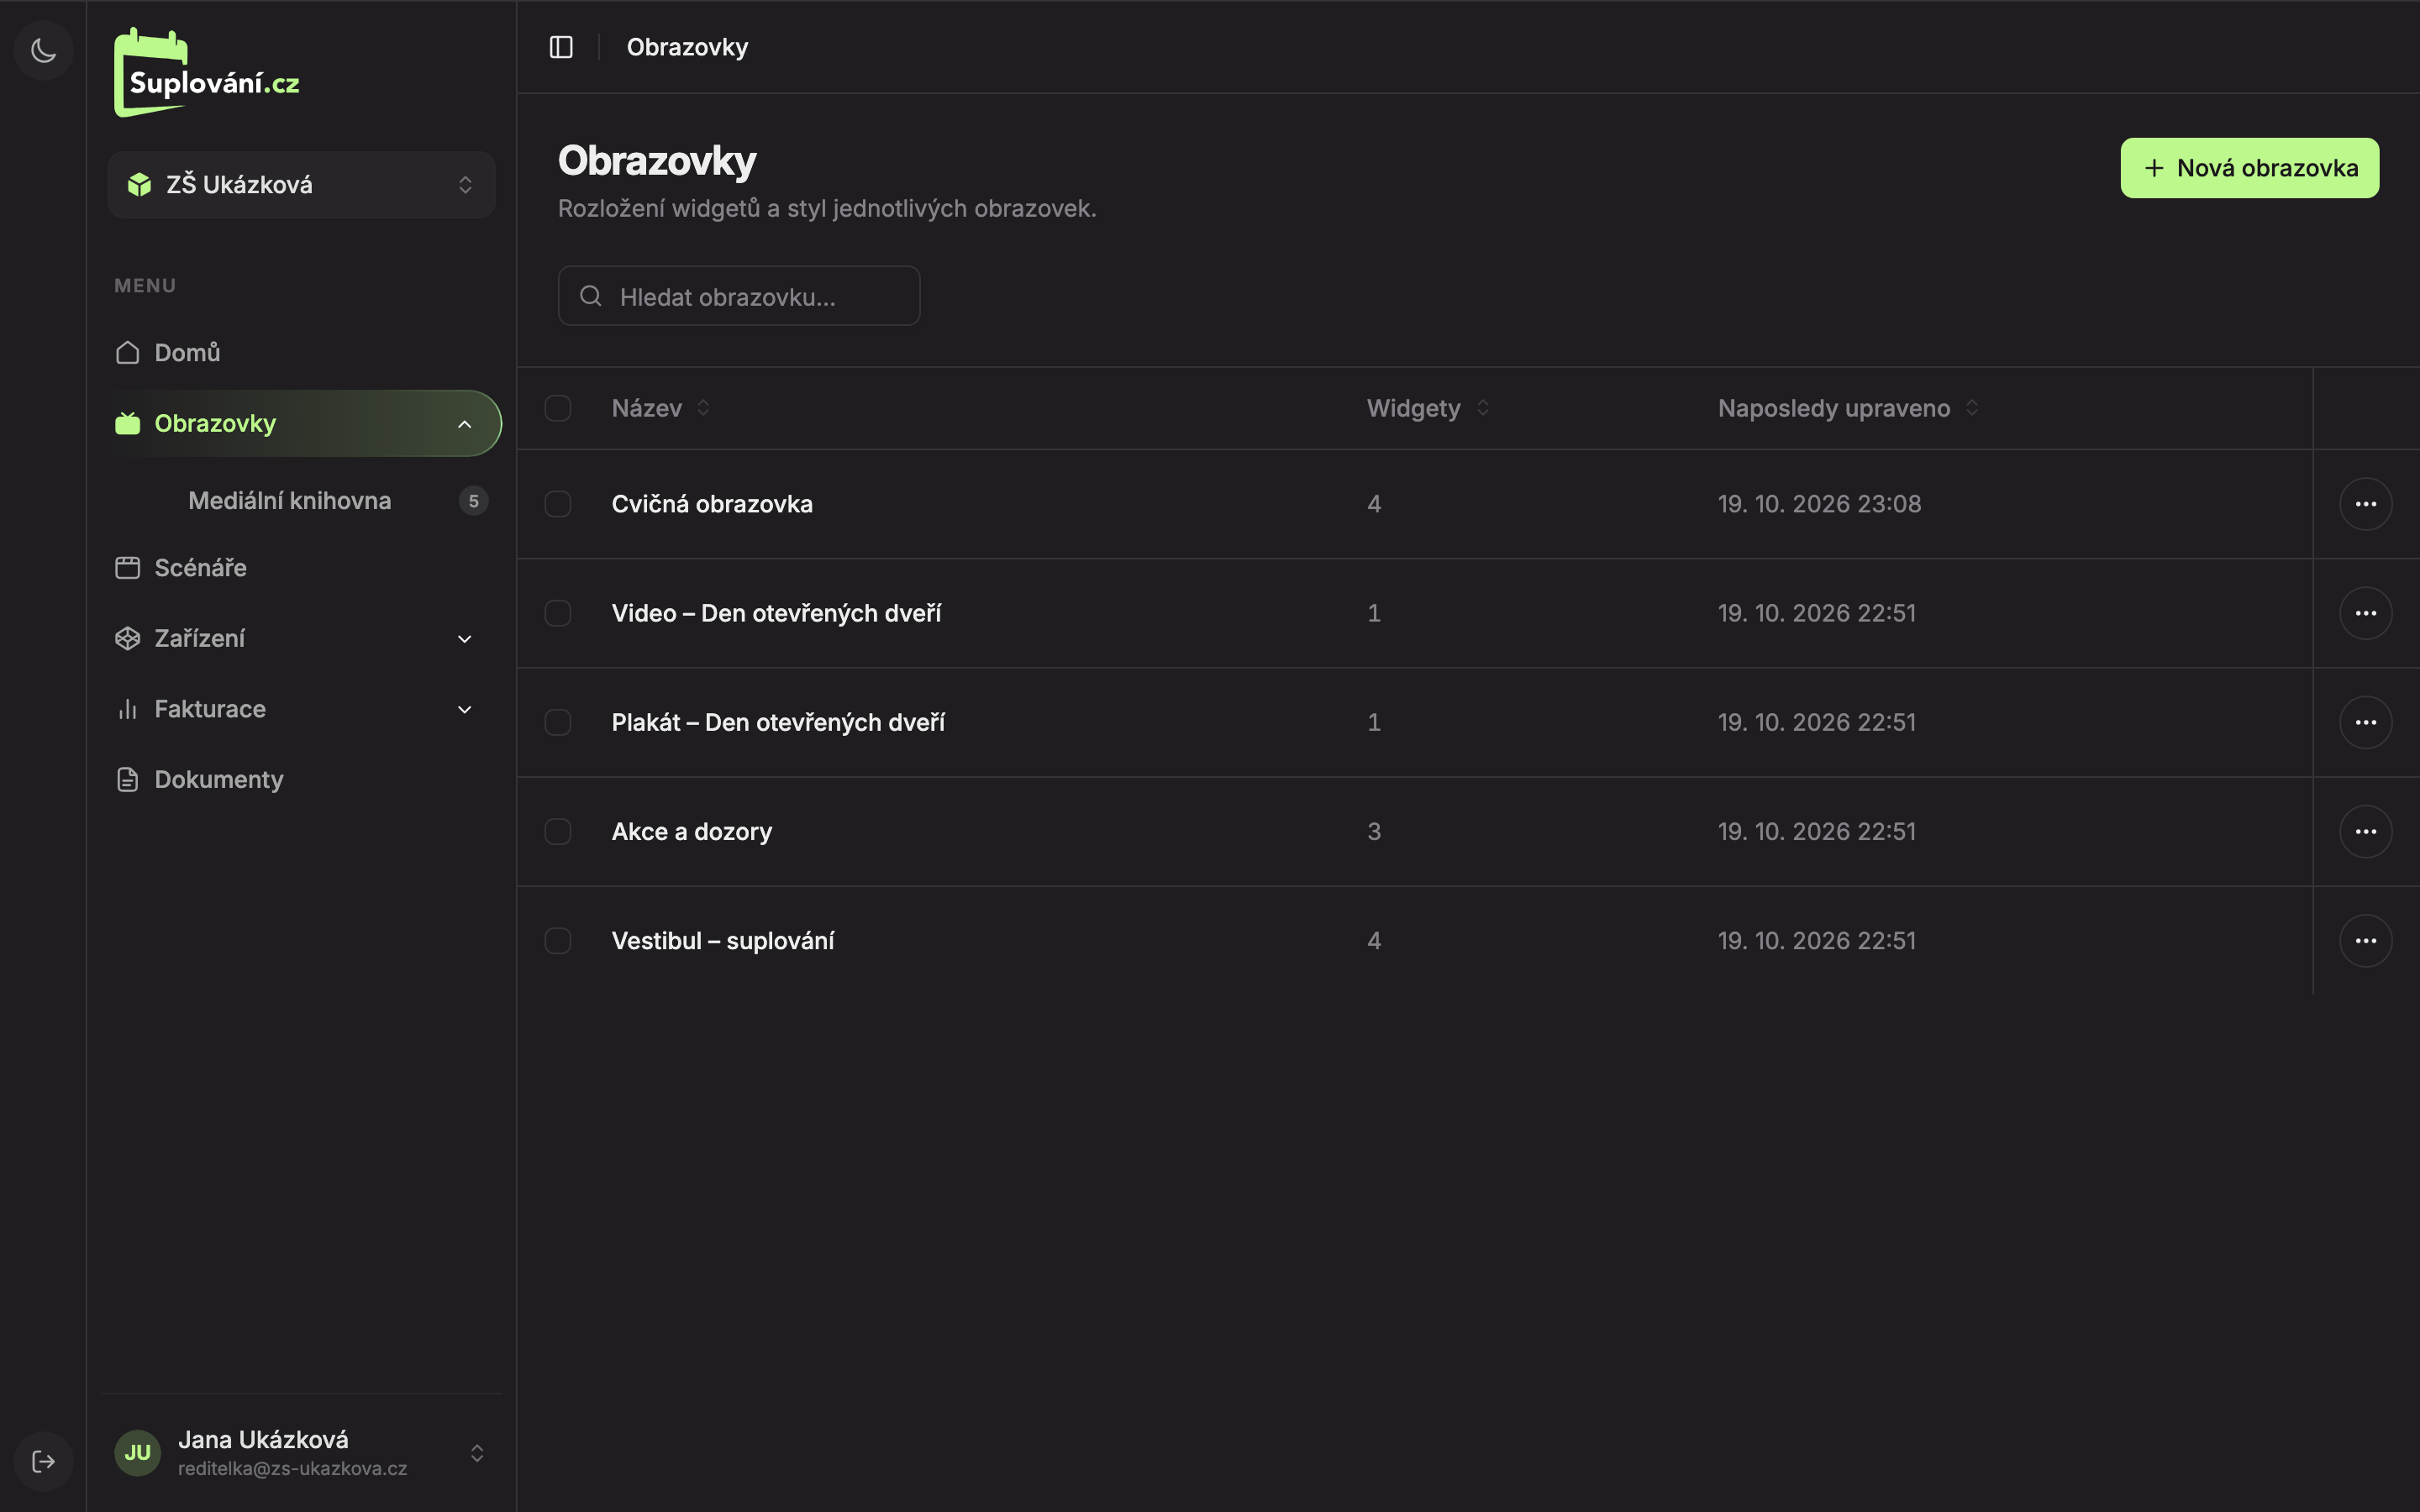
Task: Check the Video – Den otevřených dveří checkbox
Action: pos(558,613)
